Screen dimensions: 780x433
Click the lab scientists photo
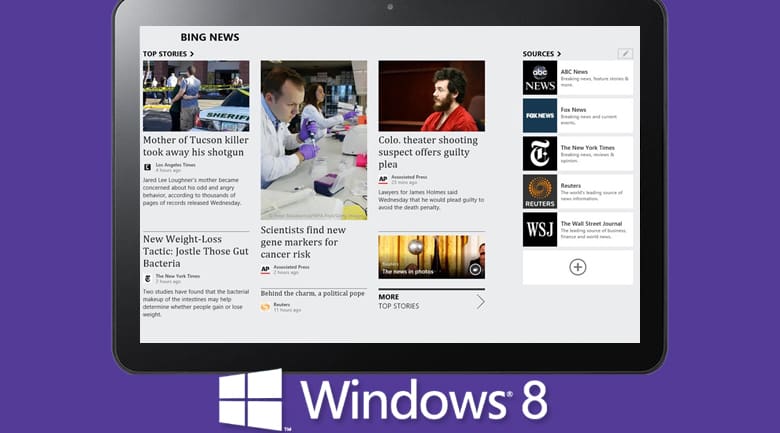(314, 140)
